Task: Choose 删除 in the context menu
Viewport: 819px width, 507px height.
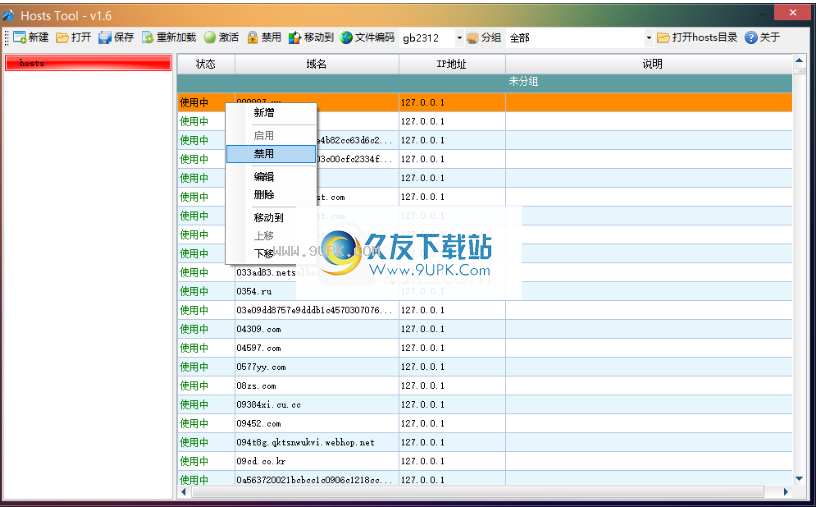Action: click(271, 195)
